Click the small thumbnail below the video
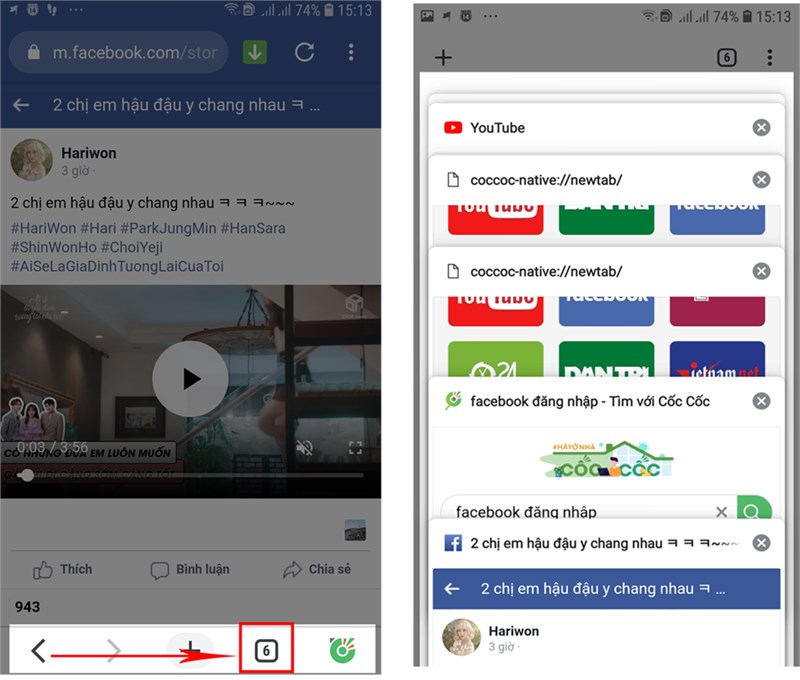800x680 pixels. pyautogui.click(x=355, y=530)
